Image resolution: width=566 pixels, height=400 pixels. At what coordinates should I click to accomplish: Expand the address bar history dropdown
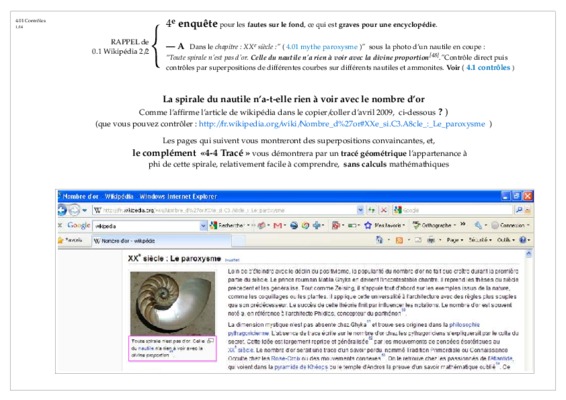pyautogui.click(x=360, y=210)
